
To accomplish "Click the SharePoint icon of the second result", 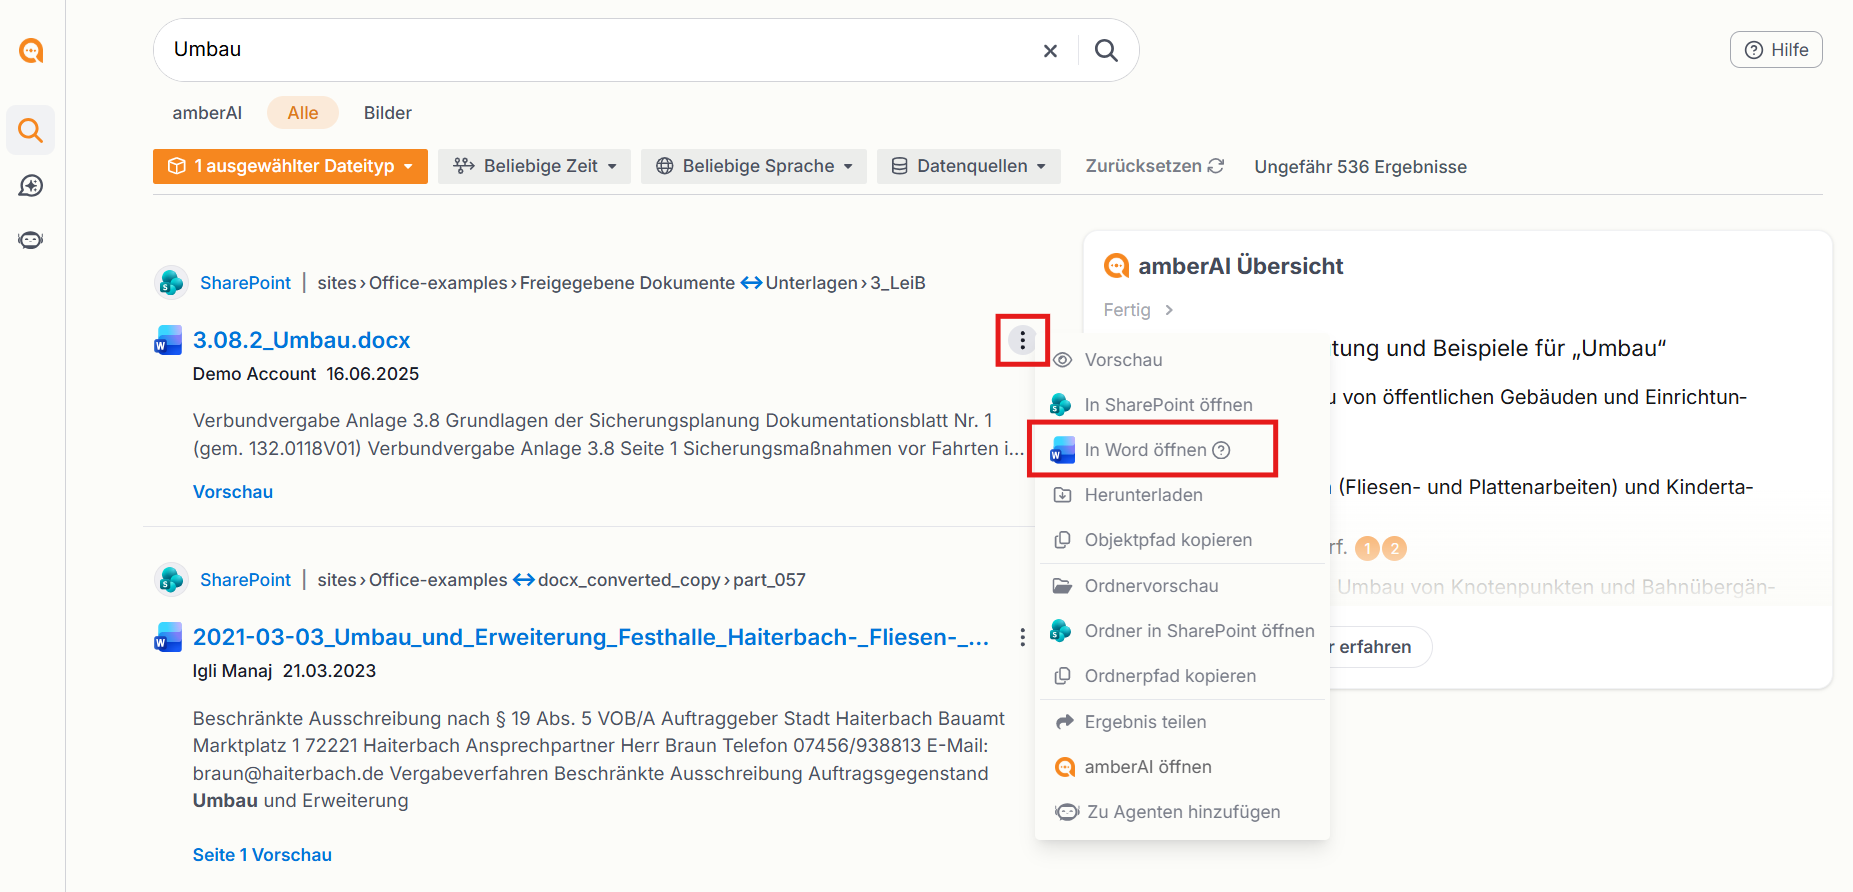I will coord(172,580).
